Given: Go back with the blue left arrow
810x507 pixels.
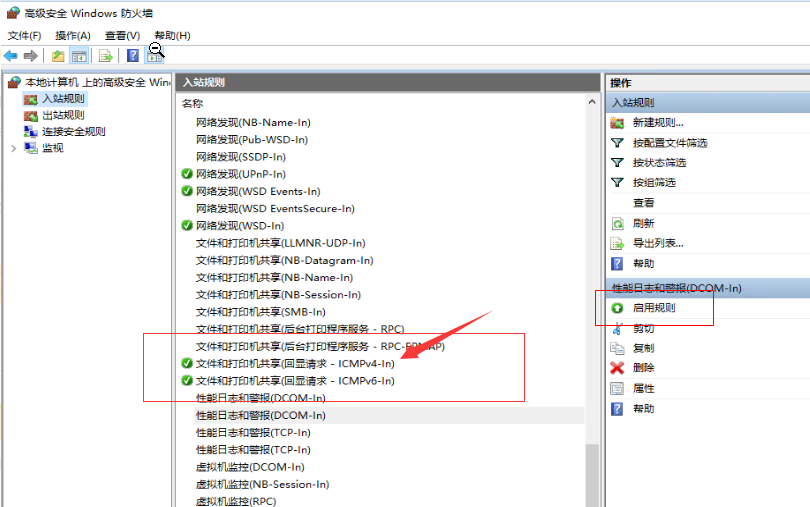Looking at the screenshot, I should click(10, 56).
